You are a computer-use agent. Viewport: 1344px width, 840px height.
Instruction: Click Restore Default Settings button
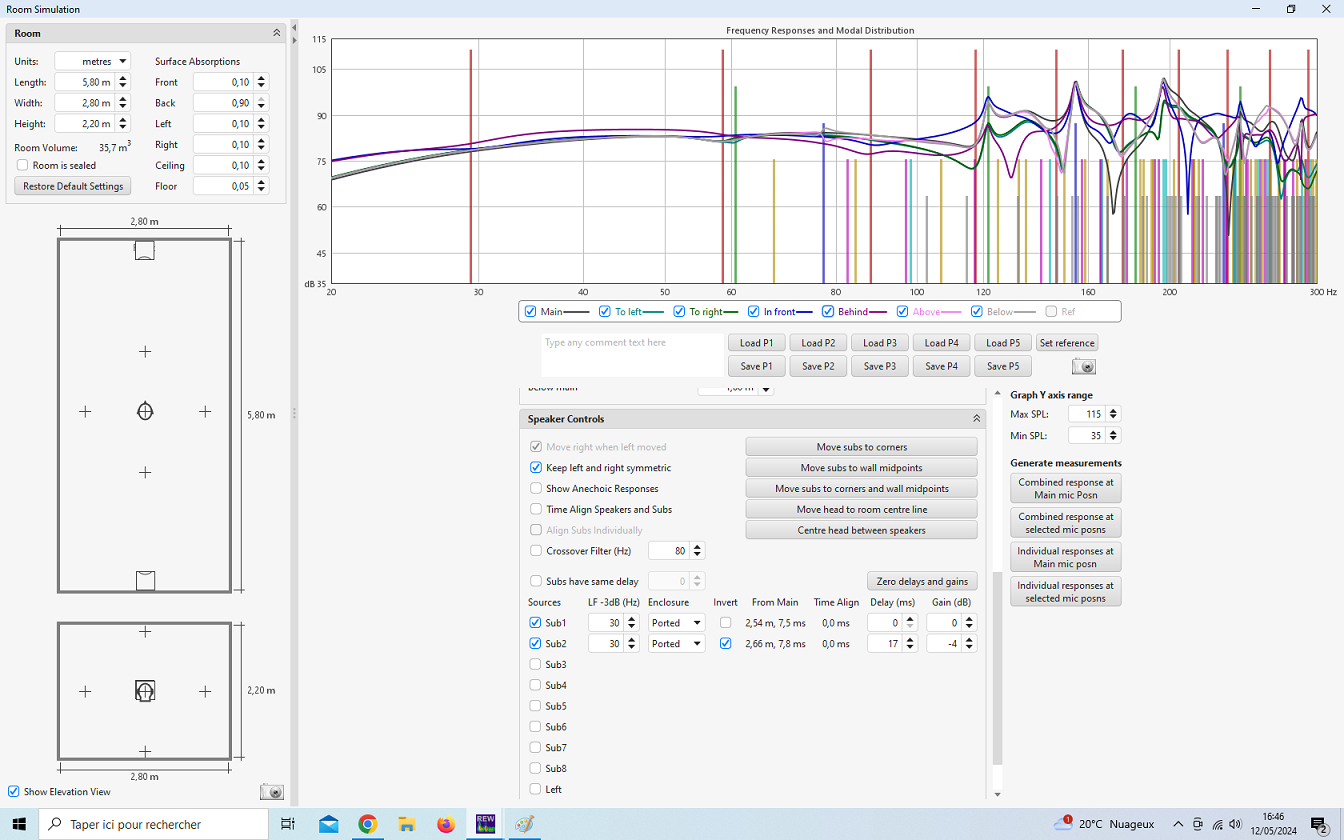(73, 186)
